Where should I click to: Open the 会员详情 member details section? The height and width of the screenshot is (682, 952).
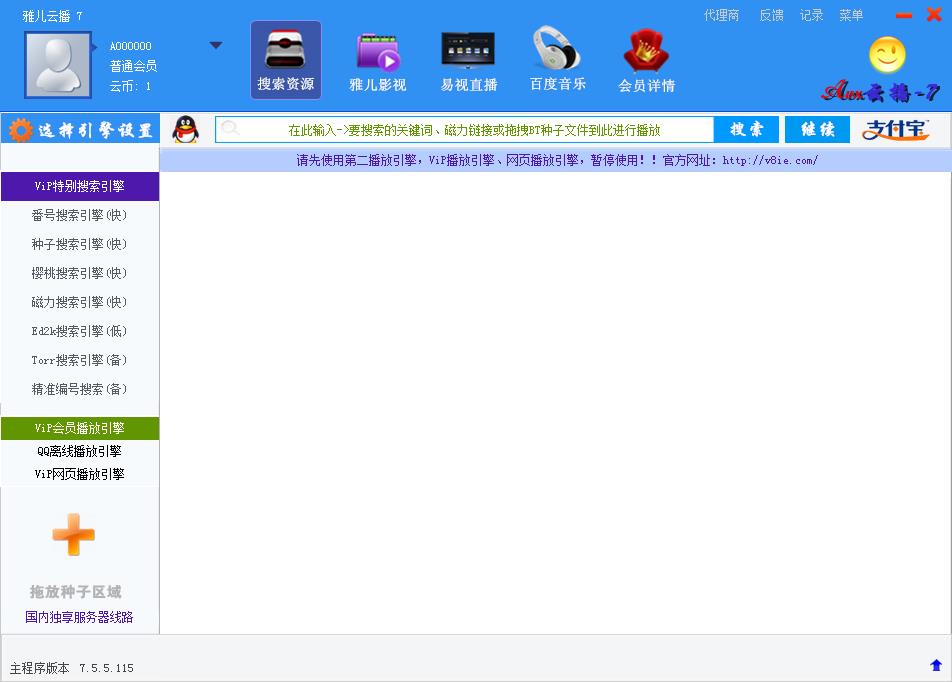[646, 61]
